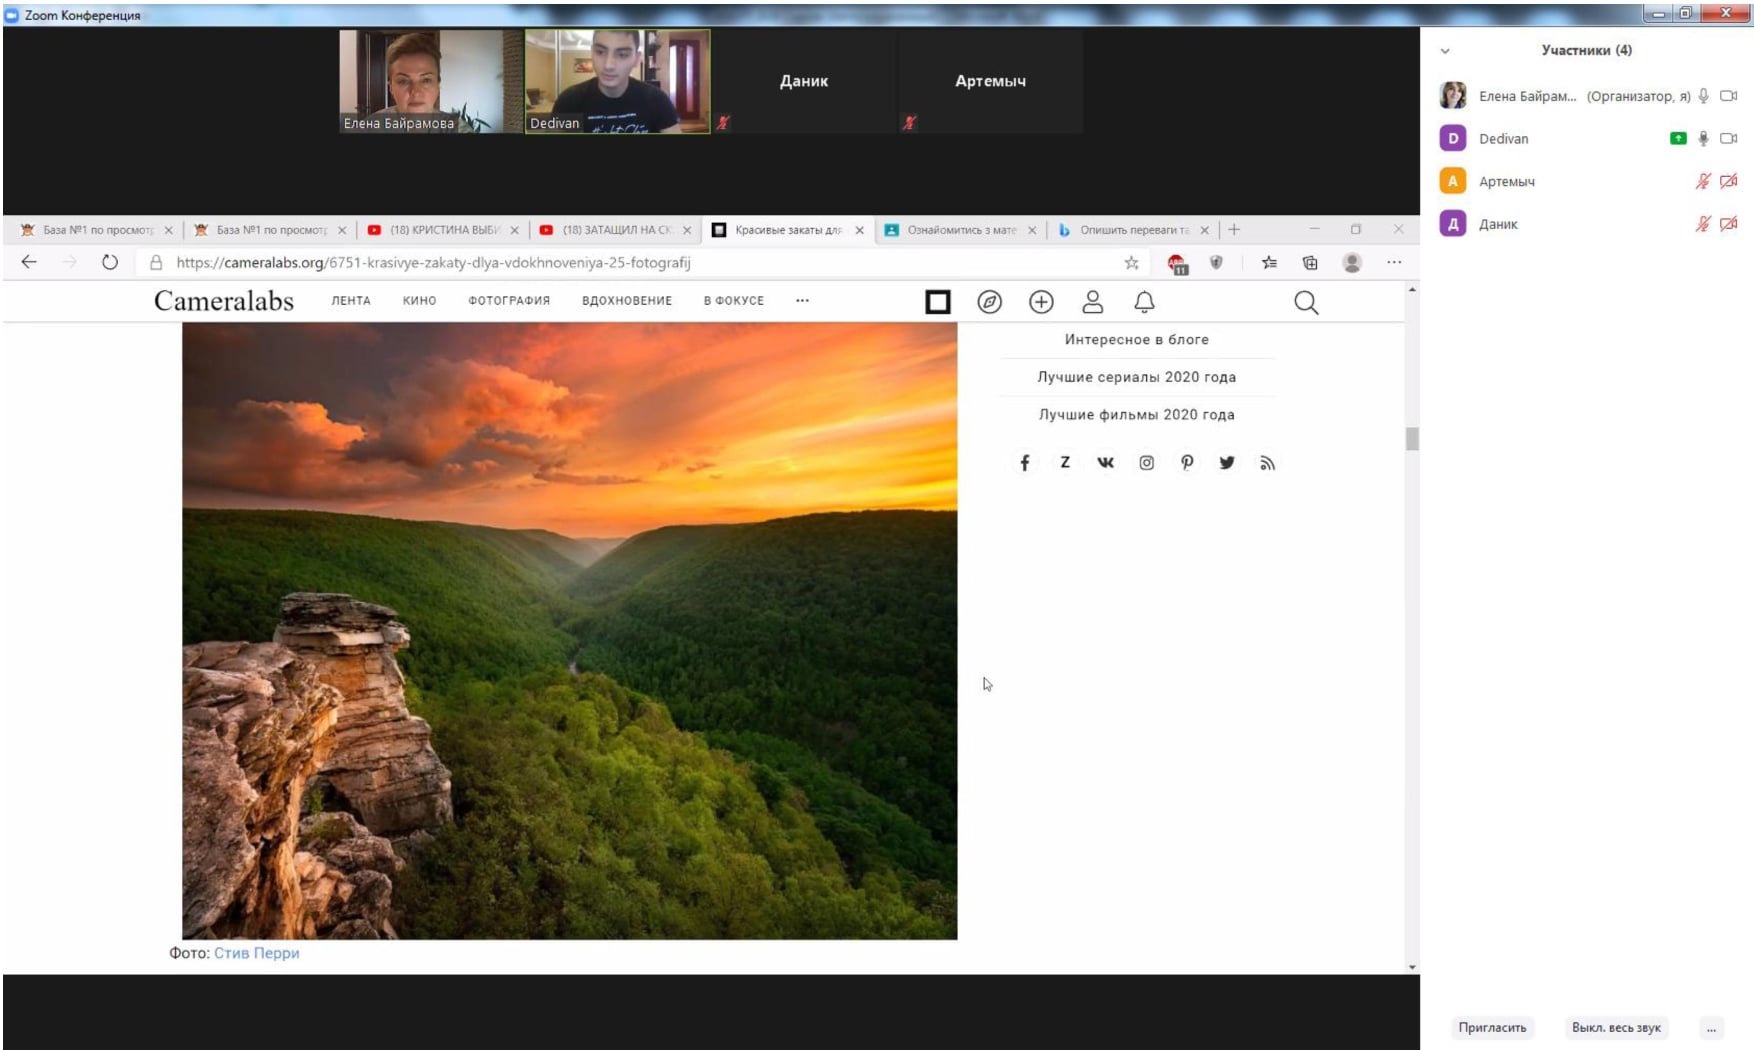
Task: Open the compass explore icon
Action: (989, 302)
